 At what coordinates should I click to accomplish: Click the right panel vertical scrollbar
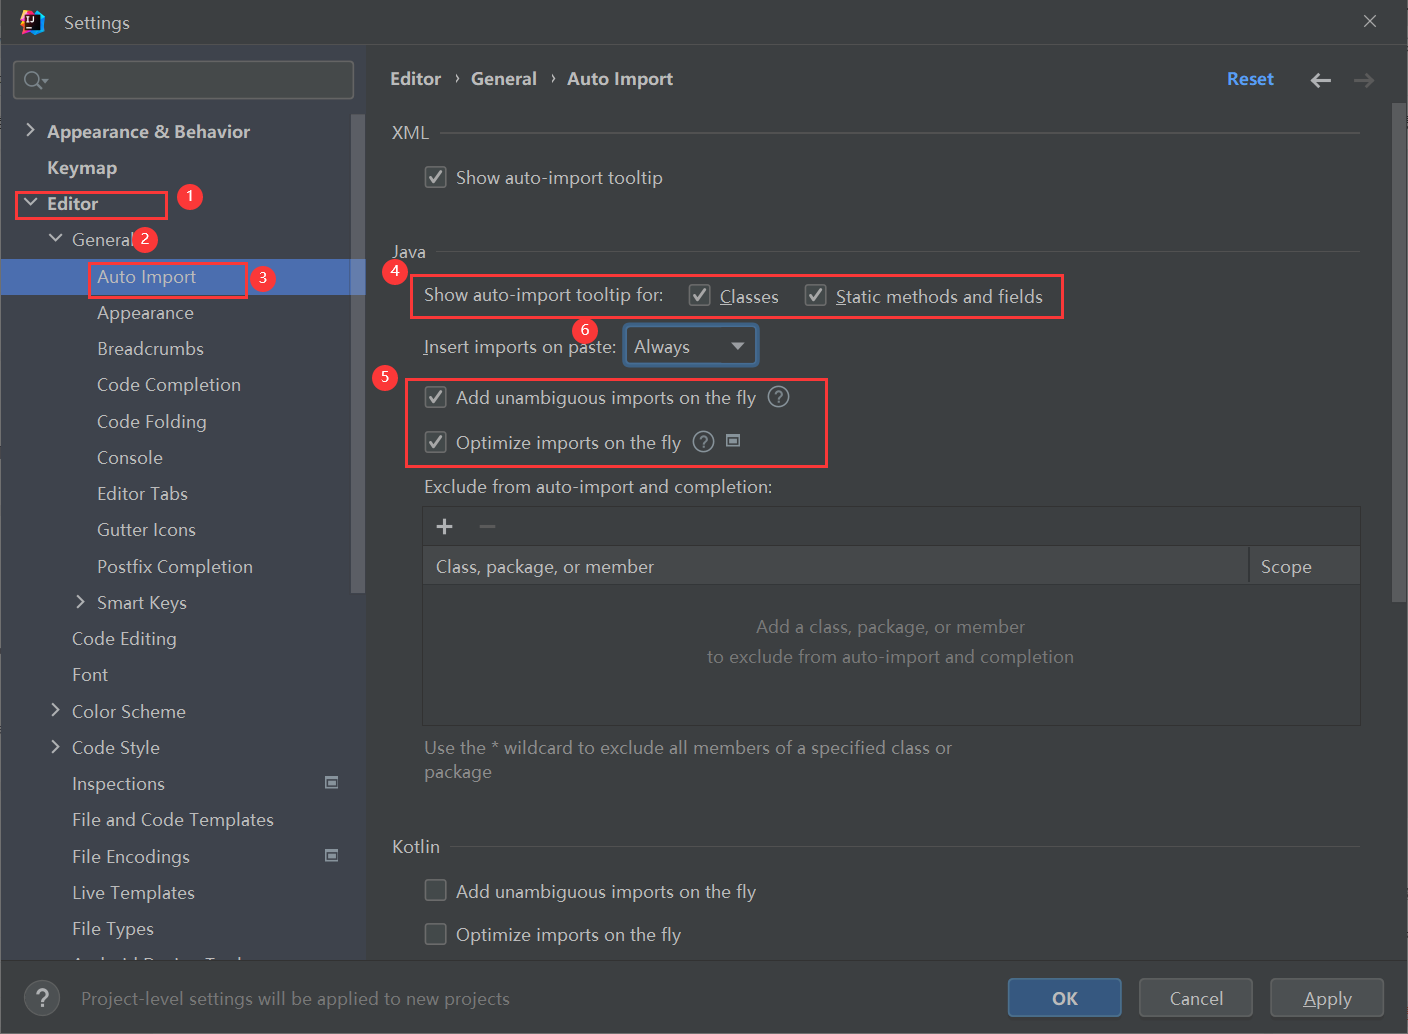pos(1399,352)
